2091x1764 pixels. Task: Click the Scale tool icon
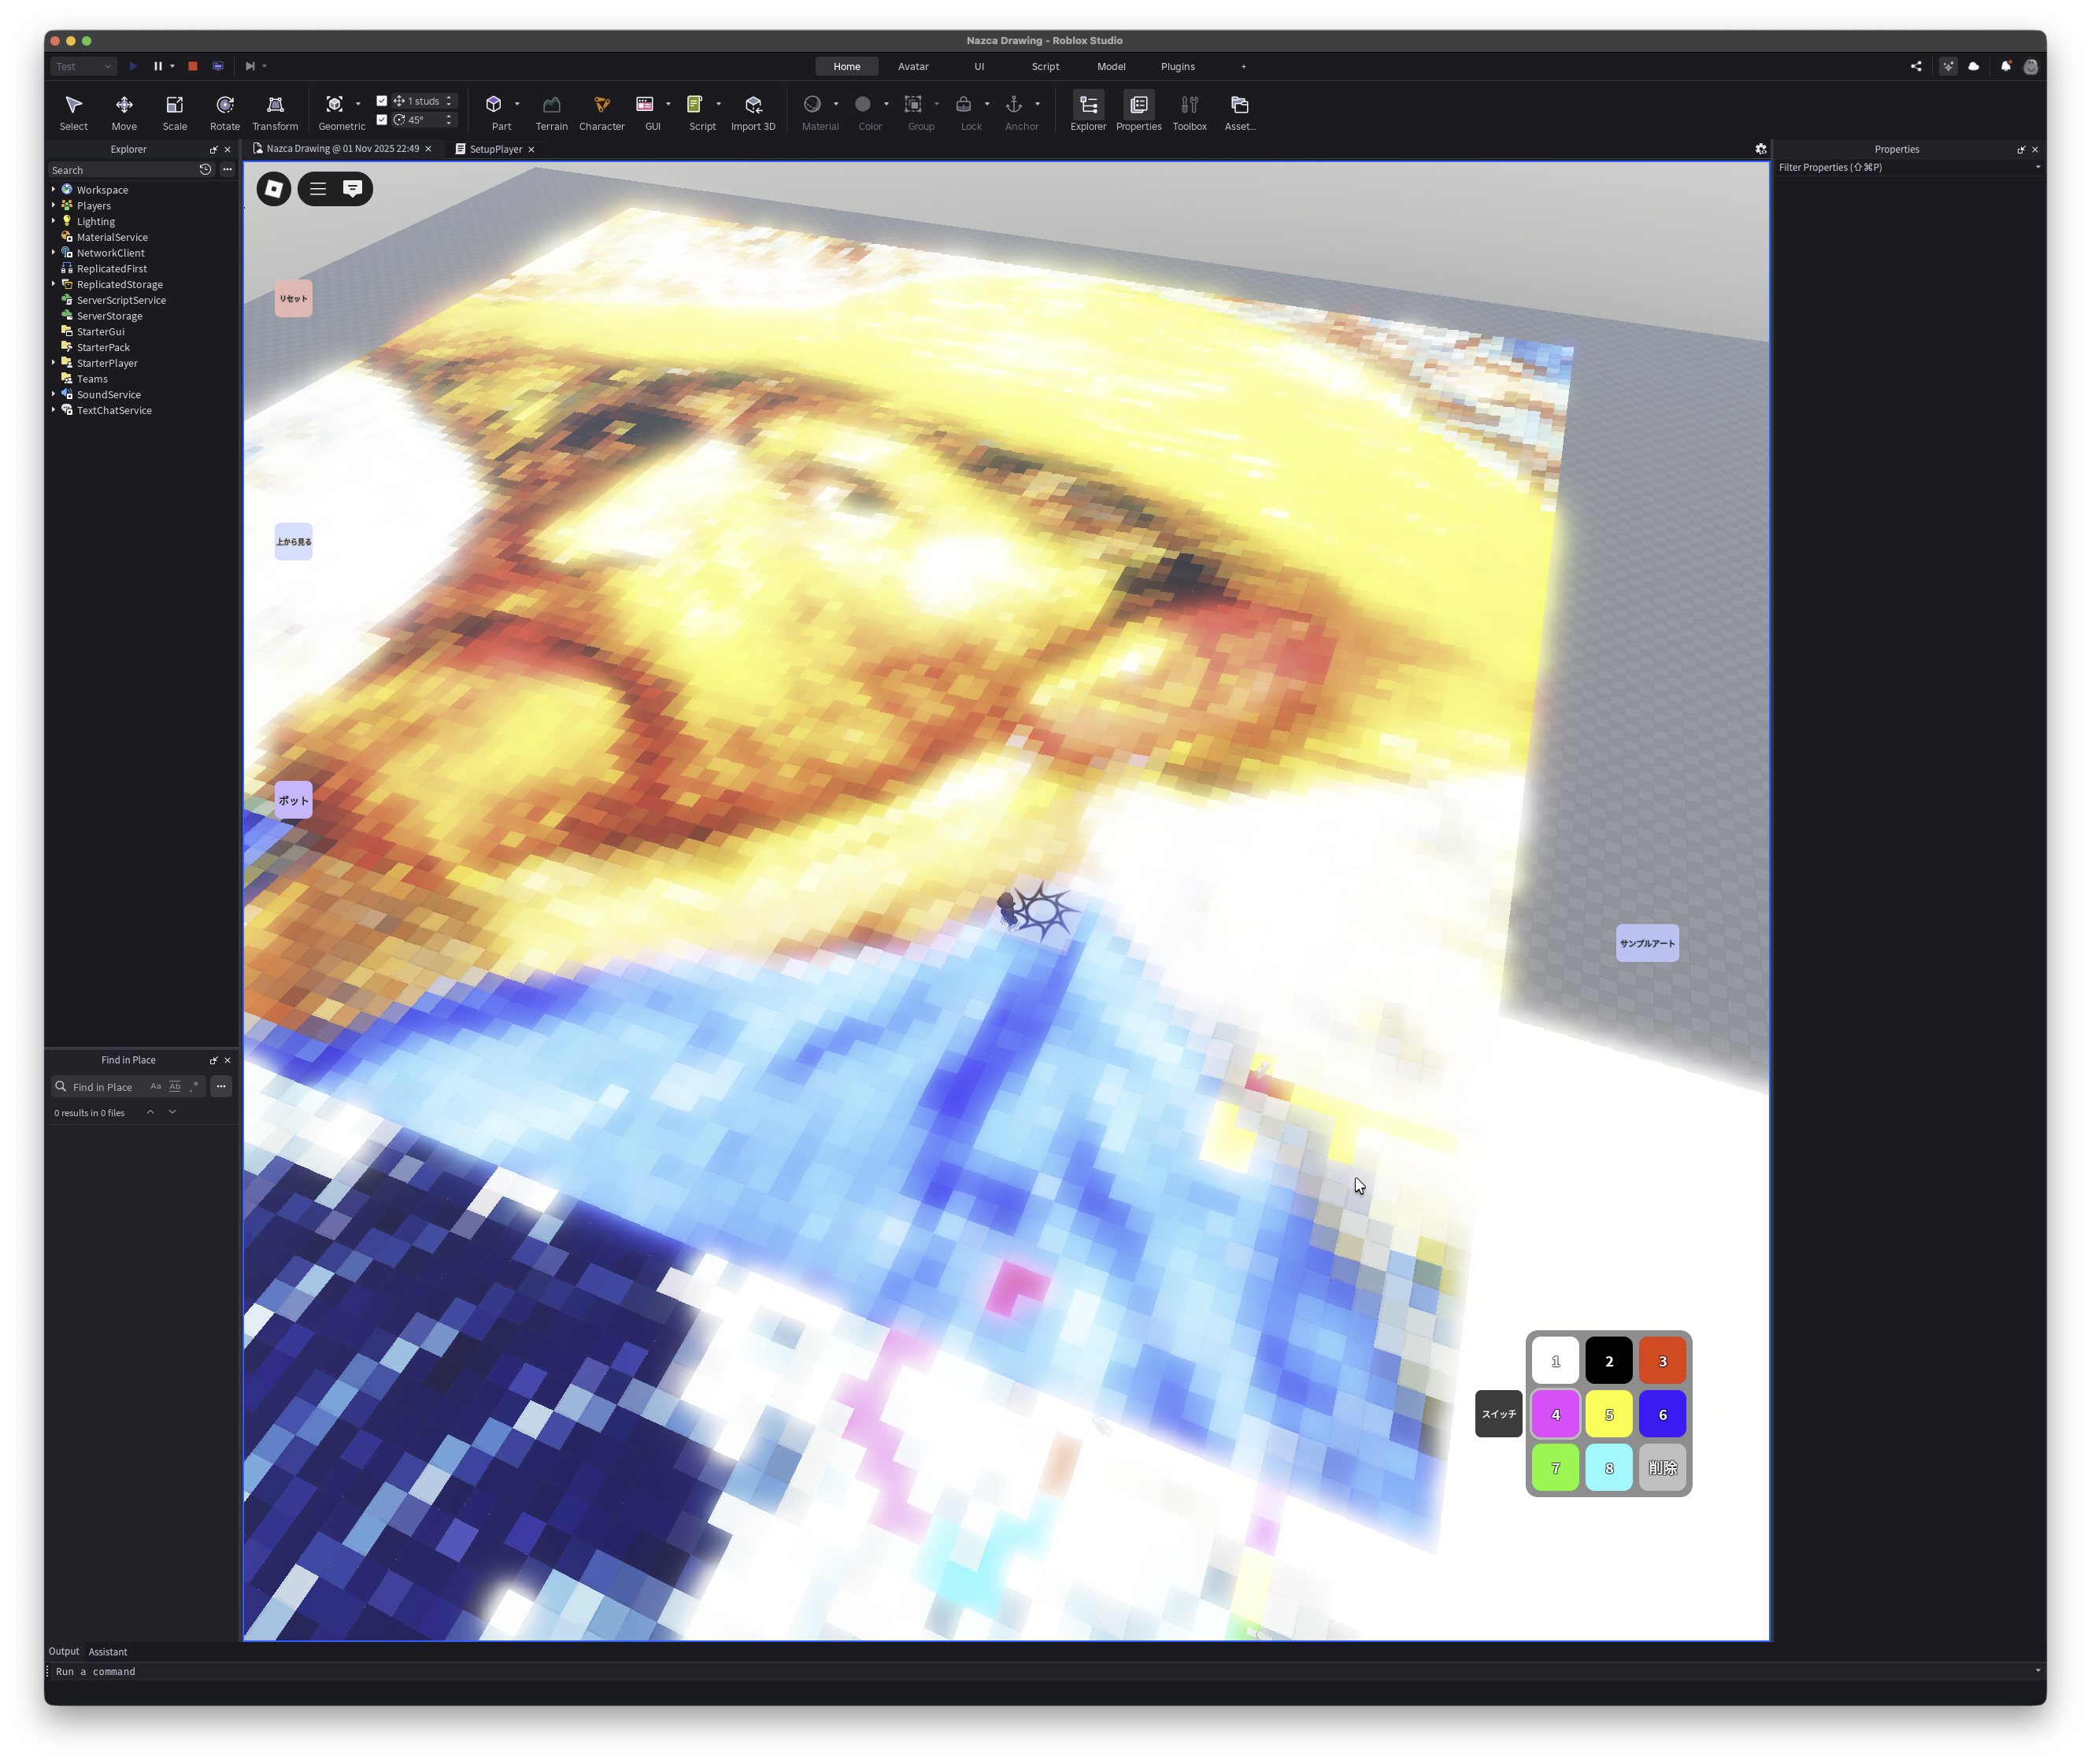pos(174,105)
